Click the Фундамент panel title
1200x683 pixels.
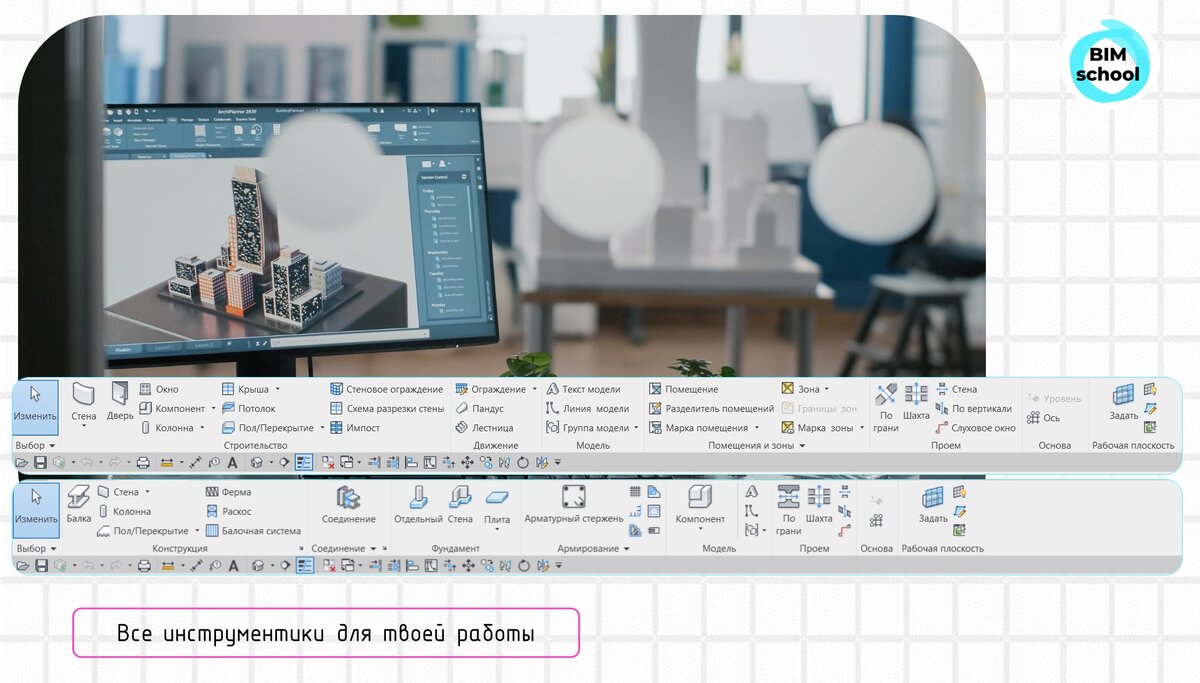[x=455, y=548]
